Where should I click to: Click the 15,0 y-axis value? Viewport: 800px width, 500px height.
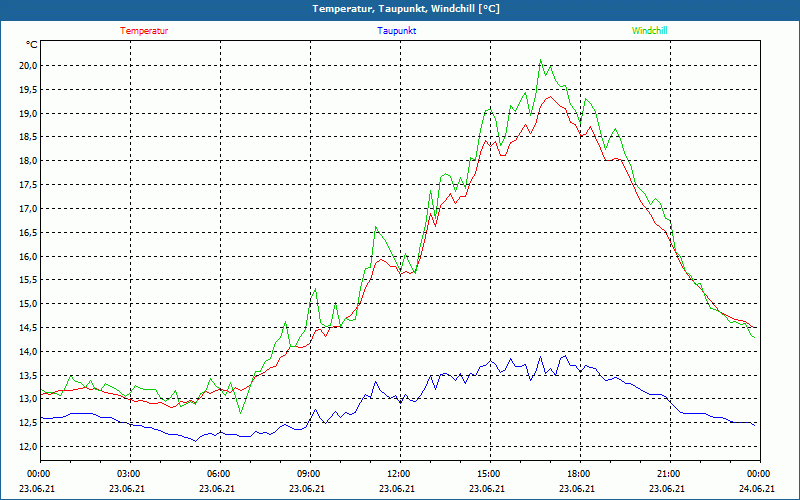click(x=29, y=304)
